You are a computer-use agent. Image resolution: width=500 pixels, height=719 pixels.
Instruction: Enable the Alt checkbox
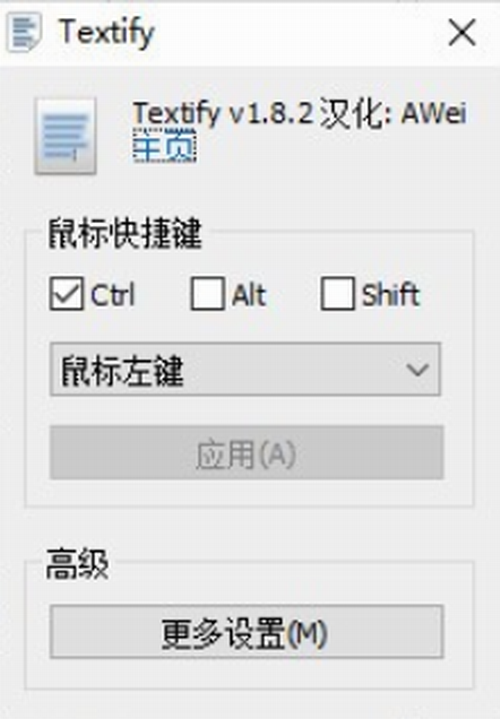(x=208, y=293)
